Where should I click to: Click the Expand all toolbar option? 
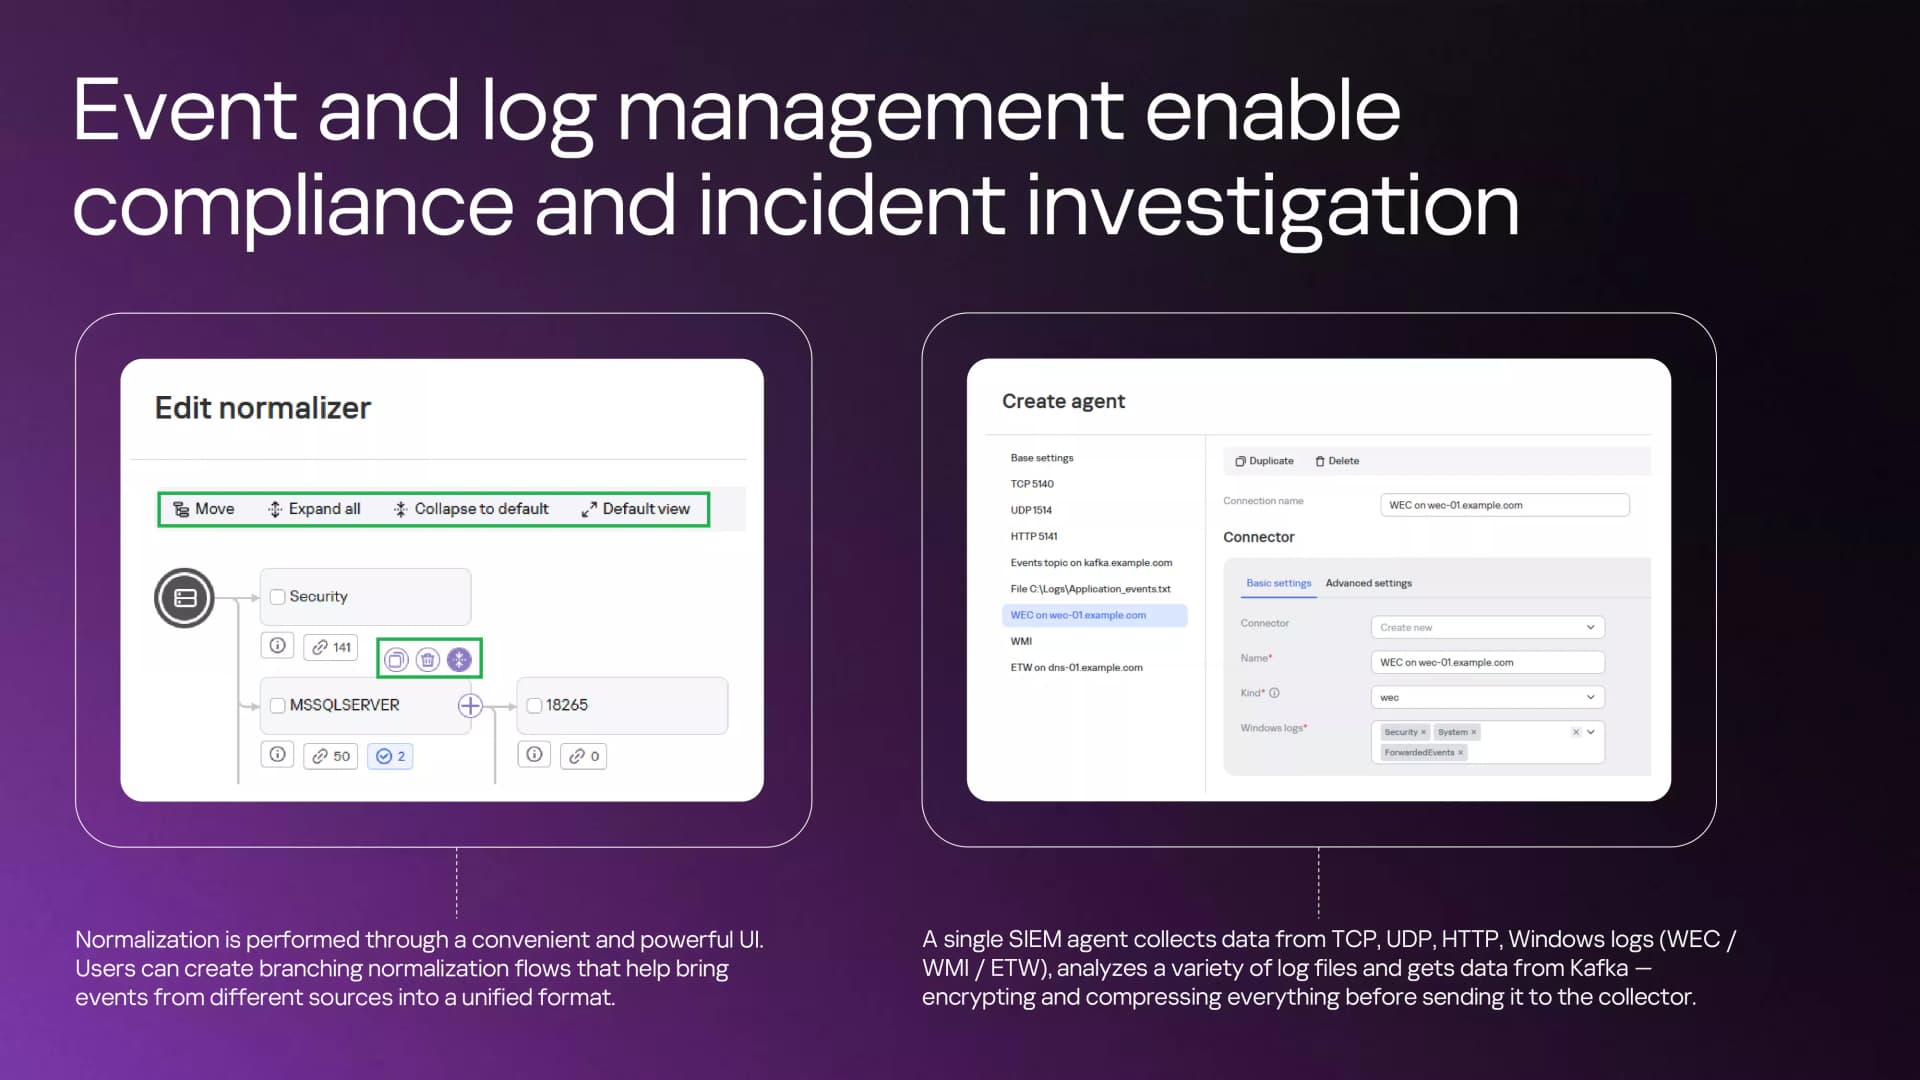314,509
